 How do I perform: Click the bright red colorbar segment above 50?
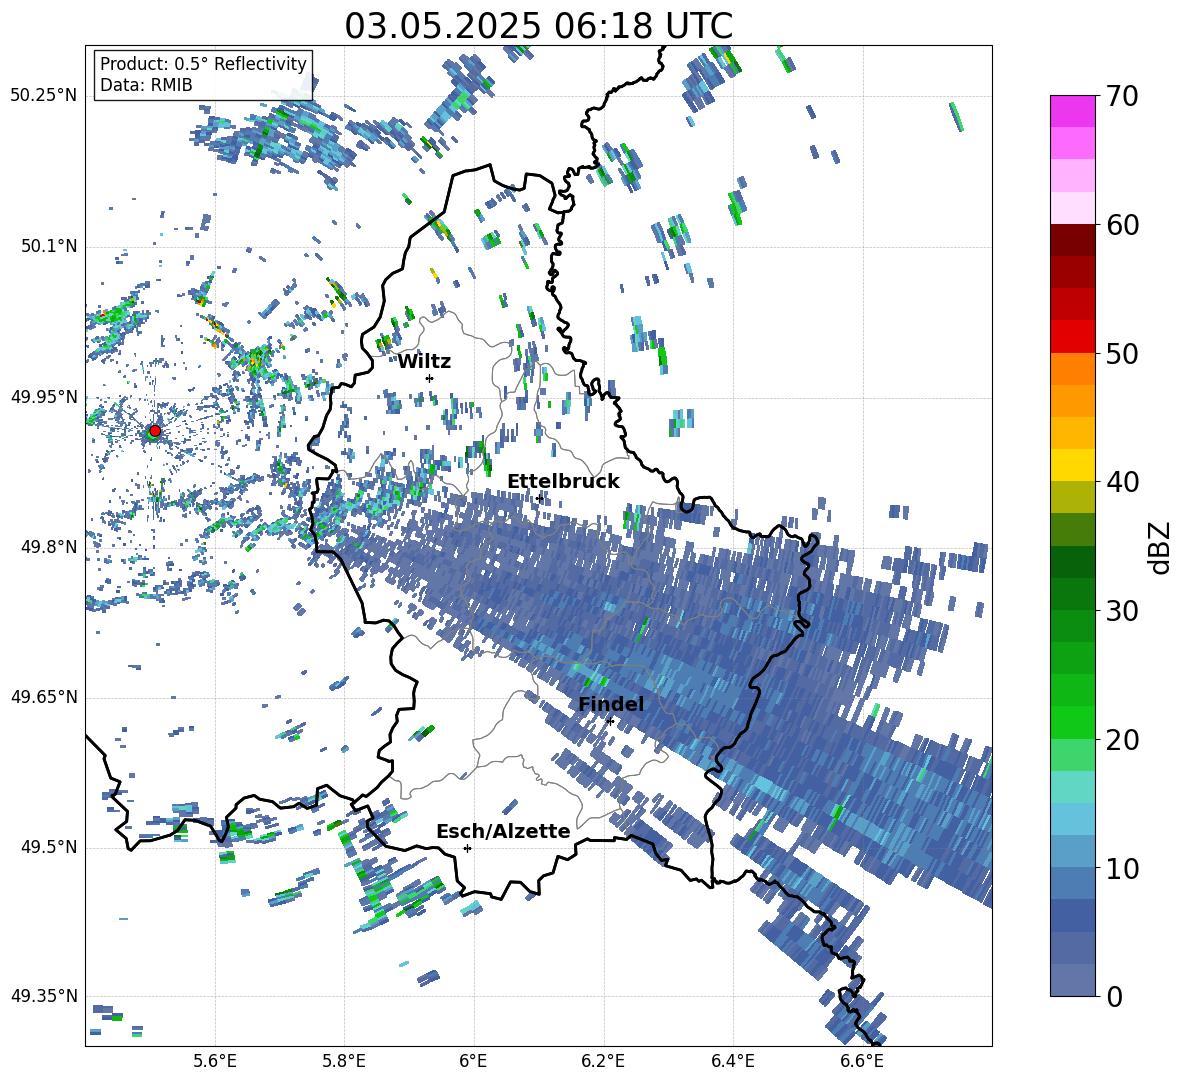(1072, 337)
